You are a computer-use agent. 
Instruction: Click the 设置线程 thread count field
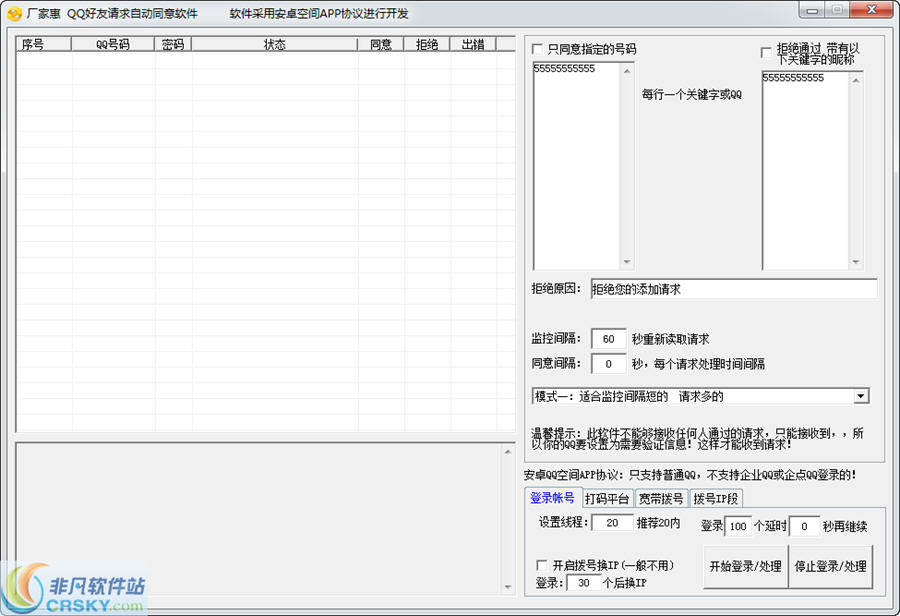612,523
